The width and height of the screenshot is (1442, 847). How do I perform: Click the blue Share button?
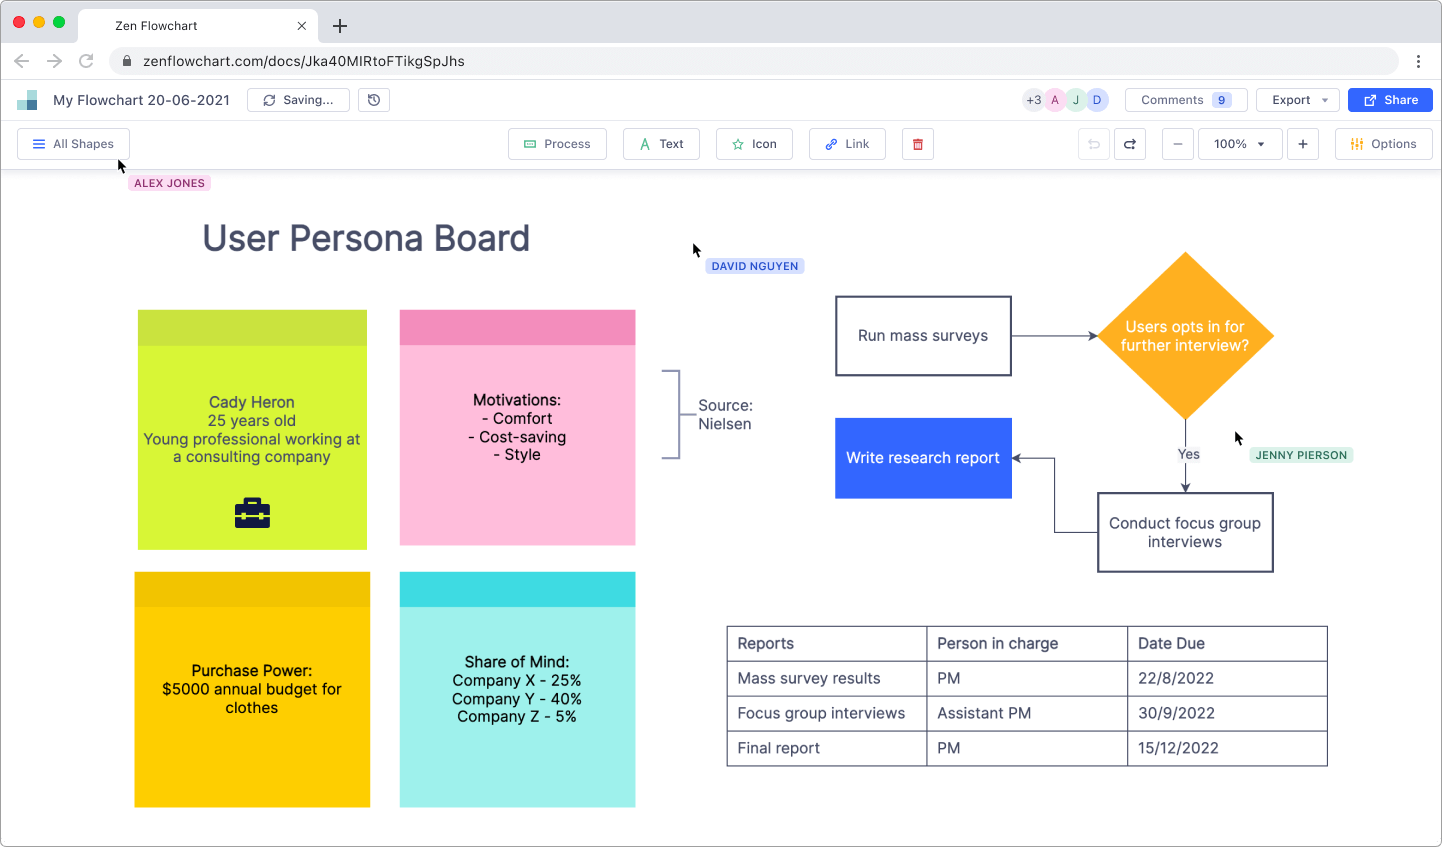point(1390,100)
